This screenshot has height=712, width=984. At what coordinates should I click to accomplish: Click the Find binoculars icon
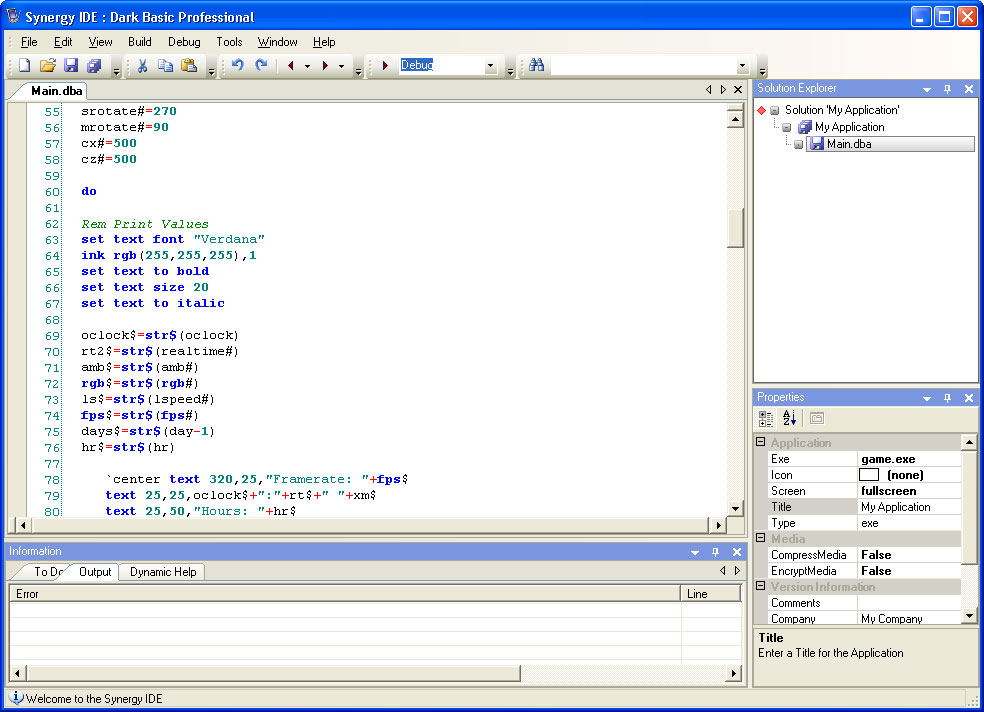tap(536, 66)
